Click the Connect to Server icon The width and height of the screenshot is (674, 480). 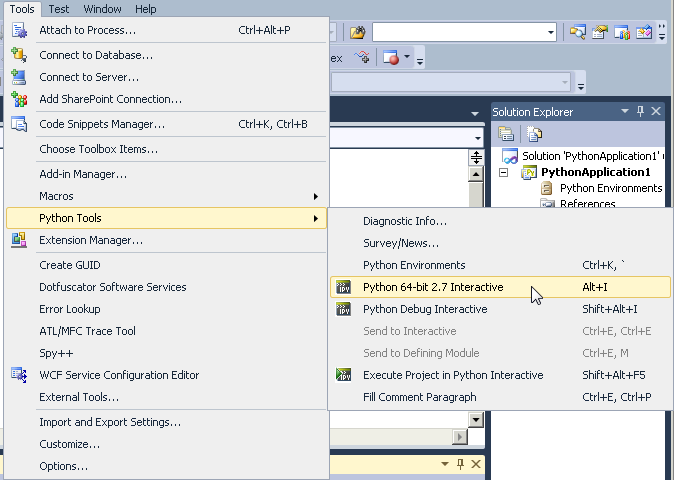tap(18, 77)
